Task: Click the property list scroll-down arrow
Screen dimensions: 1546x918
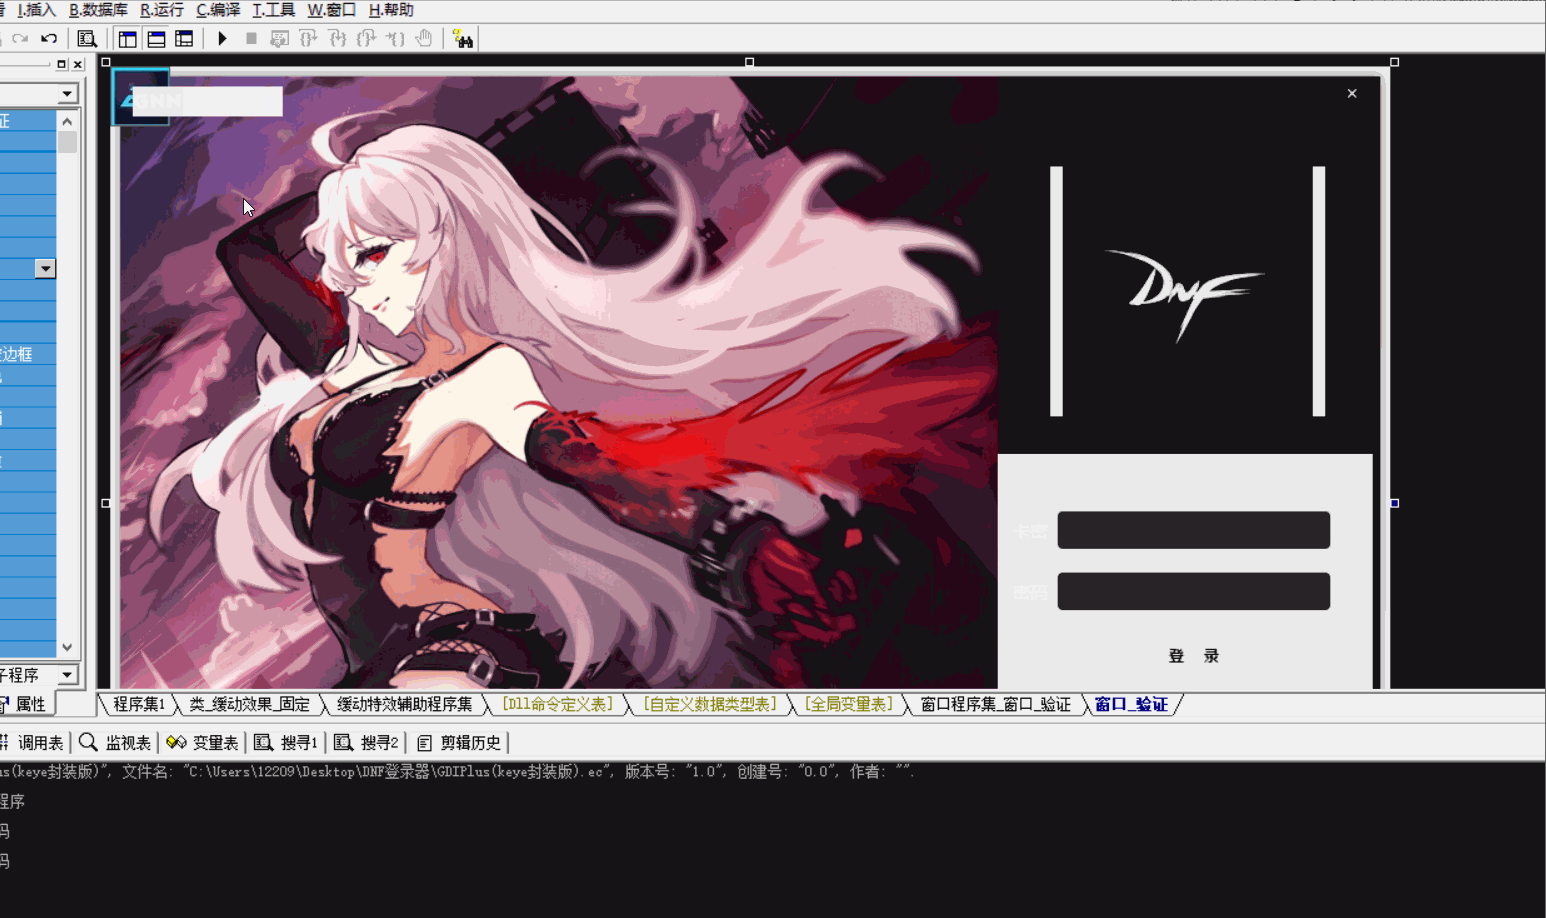Action: pos(67,647)
